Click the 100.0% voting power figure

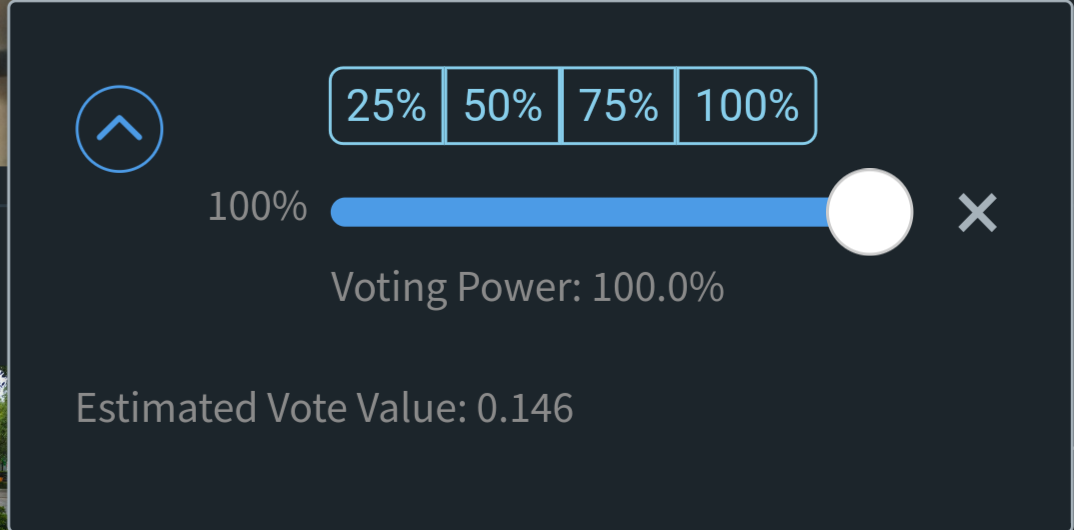click(x=658, y=287)
